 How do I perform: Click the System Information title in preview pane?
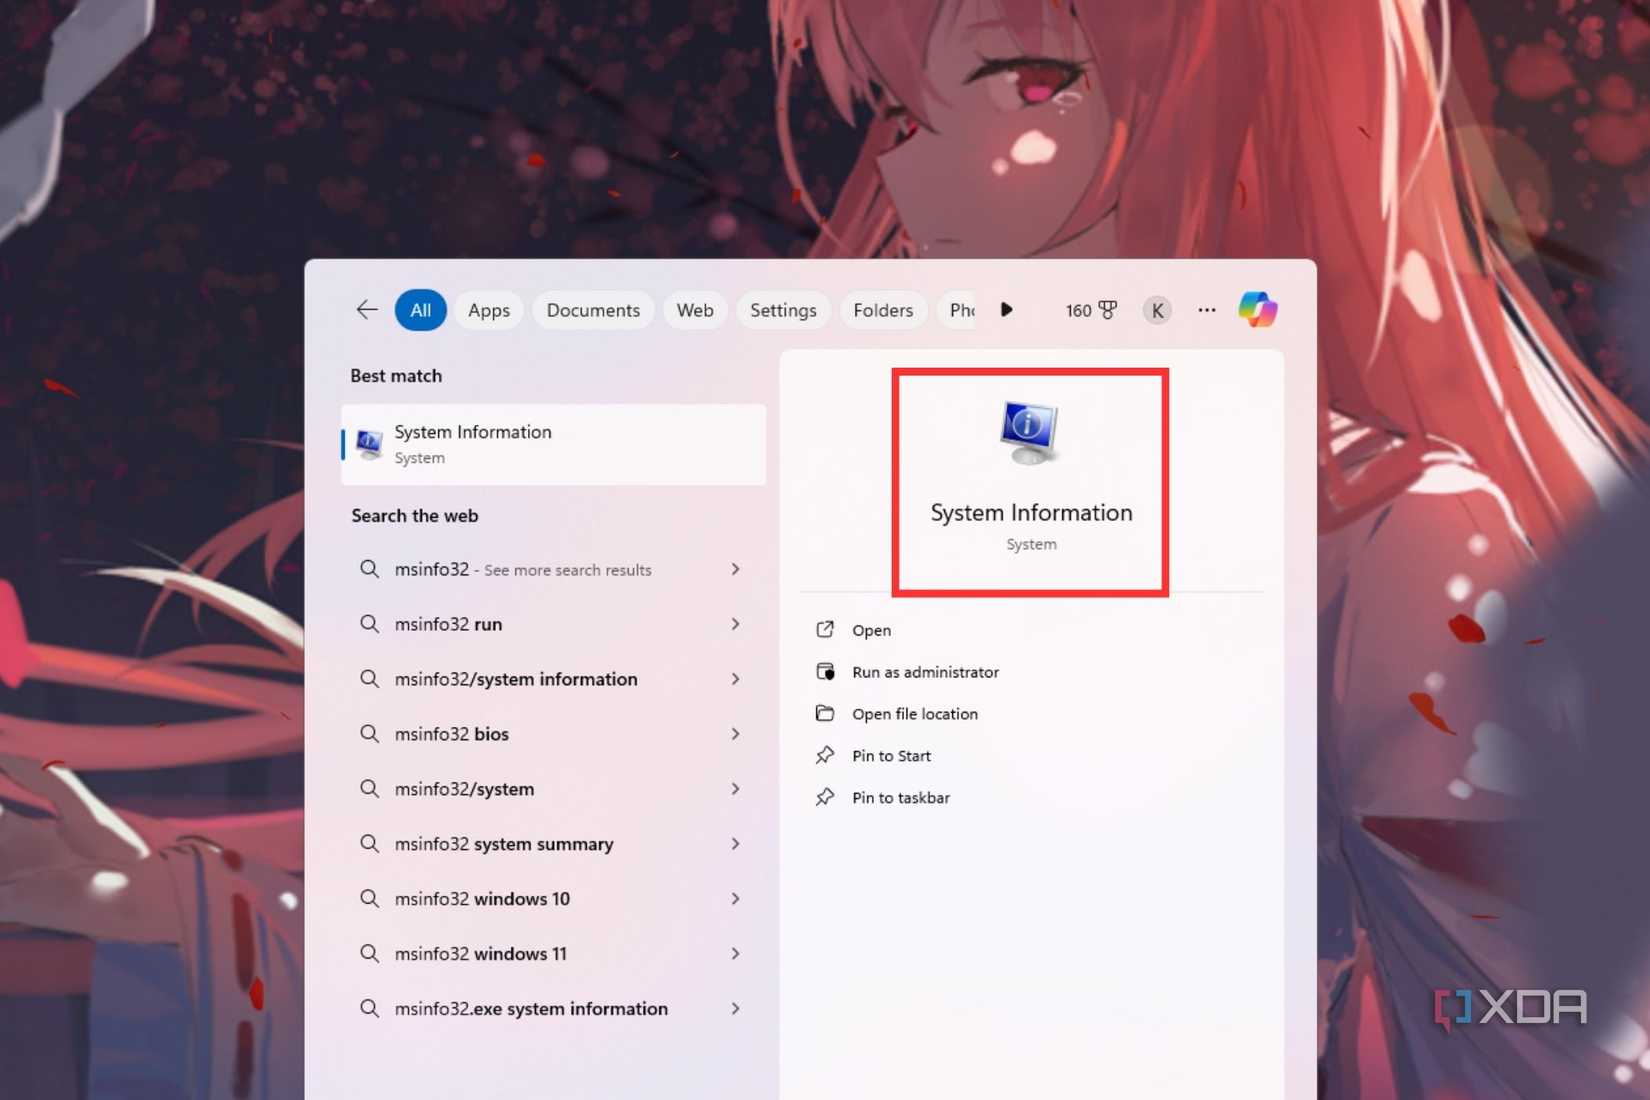[1031, 513]
